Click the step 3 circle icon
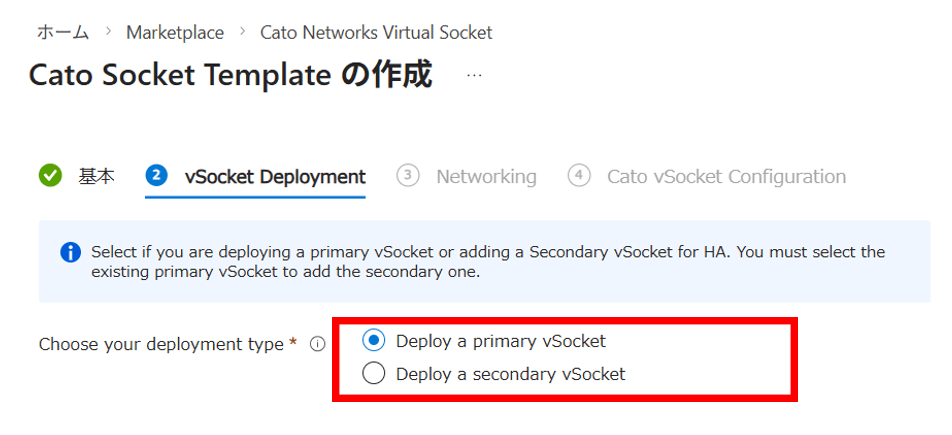 (x=407, y=176)
